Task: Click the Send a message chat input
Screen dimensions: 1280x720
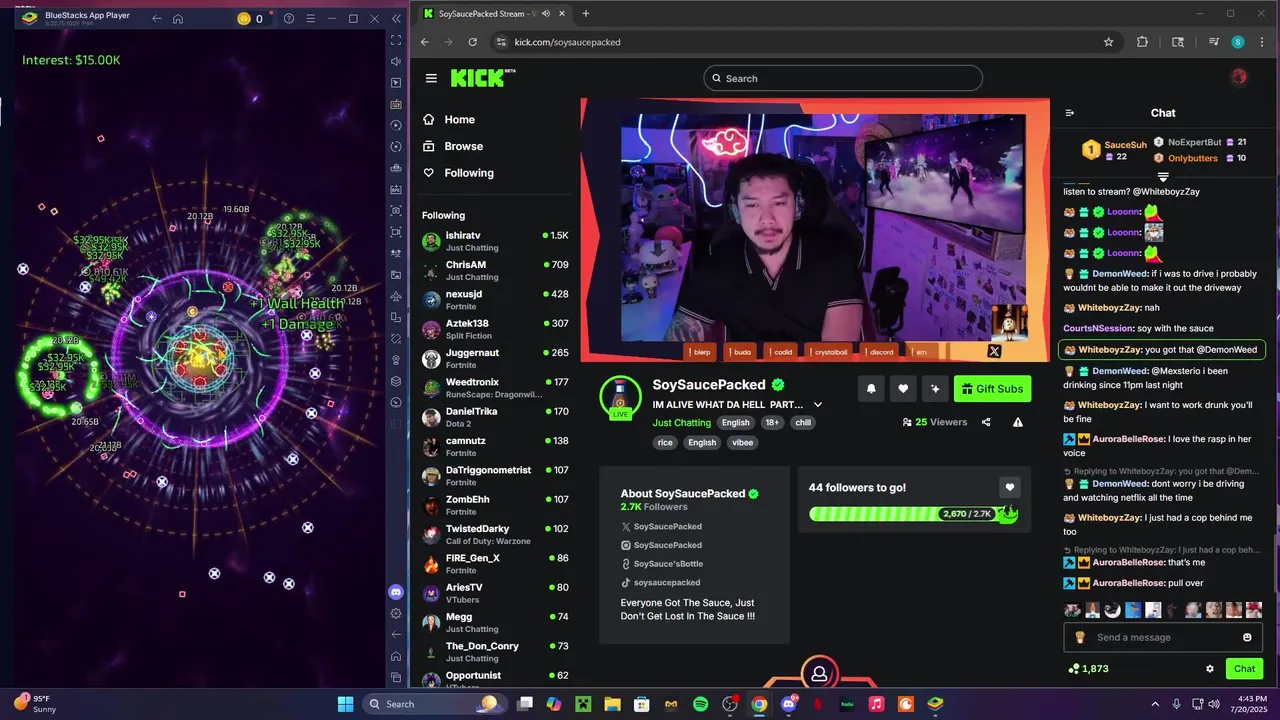Action: tap(1162, 637)
